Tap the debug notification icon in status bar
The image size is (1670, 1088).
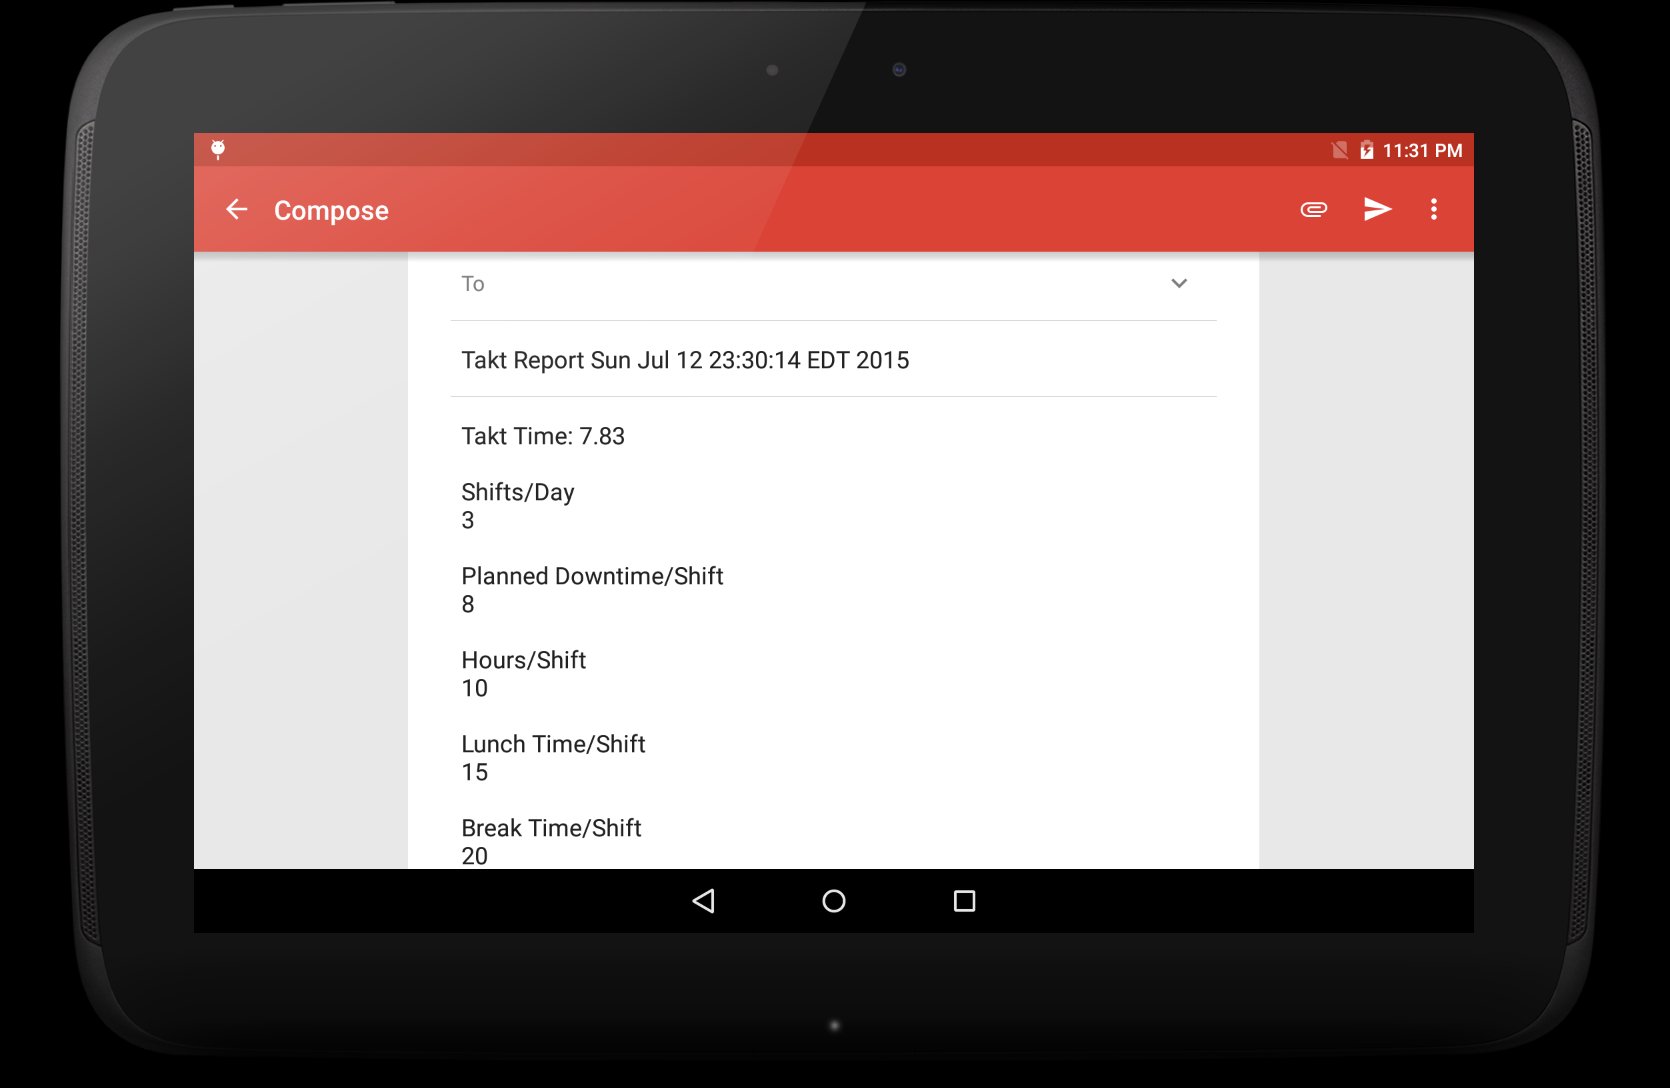[218, 150]
